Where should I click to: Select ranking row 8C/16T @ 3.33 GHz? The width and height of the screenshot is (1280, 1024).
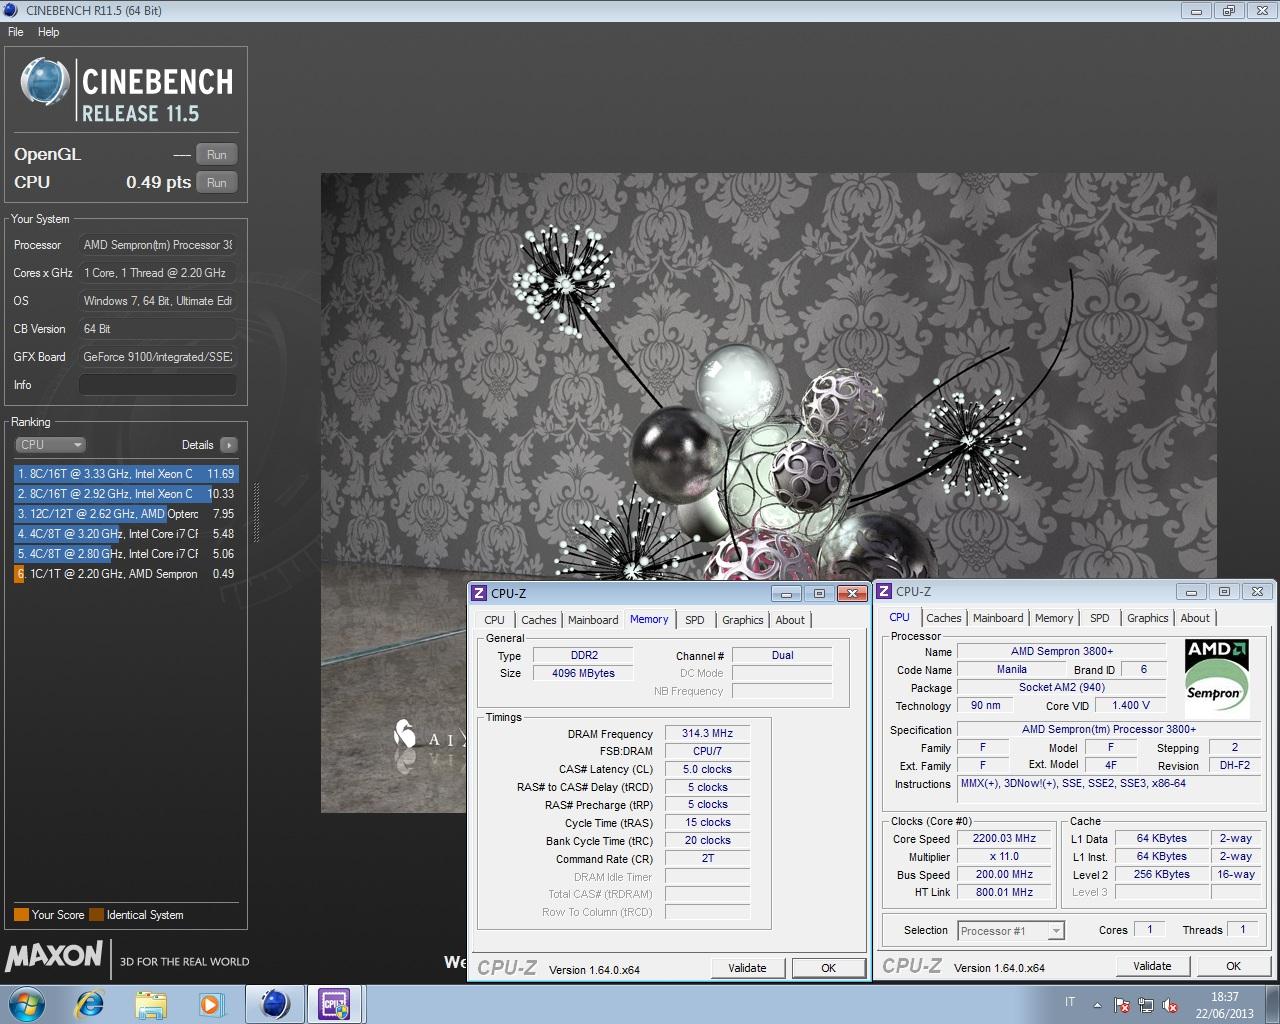(126, 474)
